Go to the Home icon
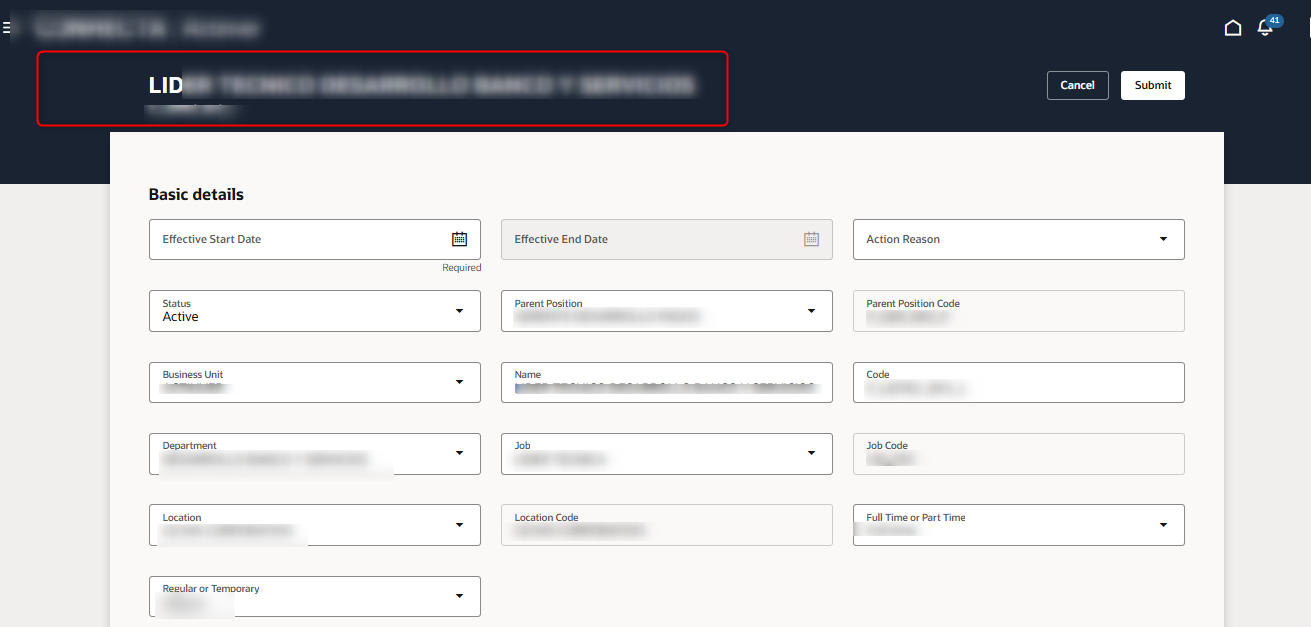 point(1233,28)
